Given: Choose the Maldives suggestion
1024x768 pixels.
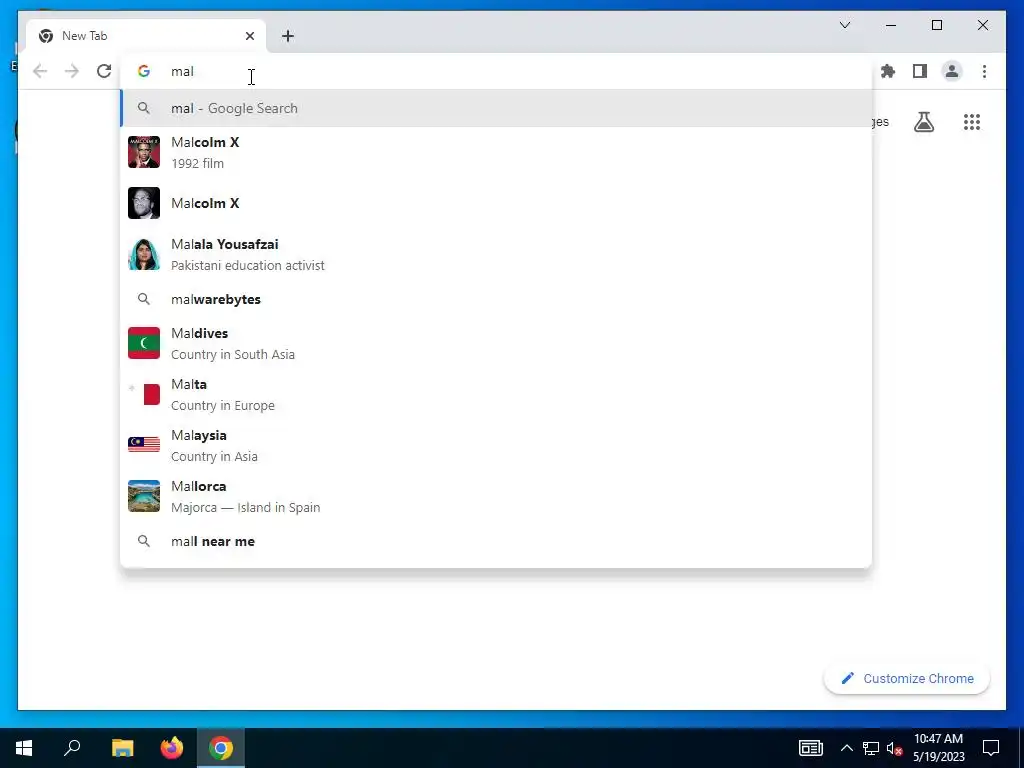Looking at the screenshot, I should click(496, 344).
